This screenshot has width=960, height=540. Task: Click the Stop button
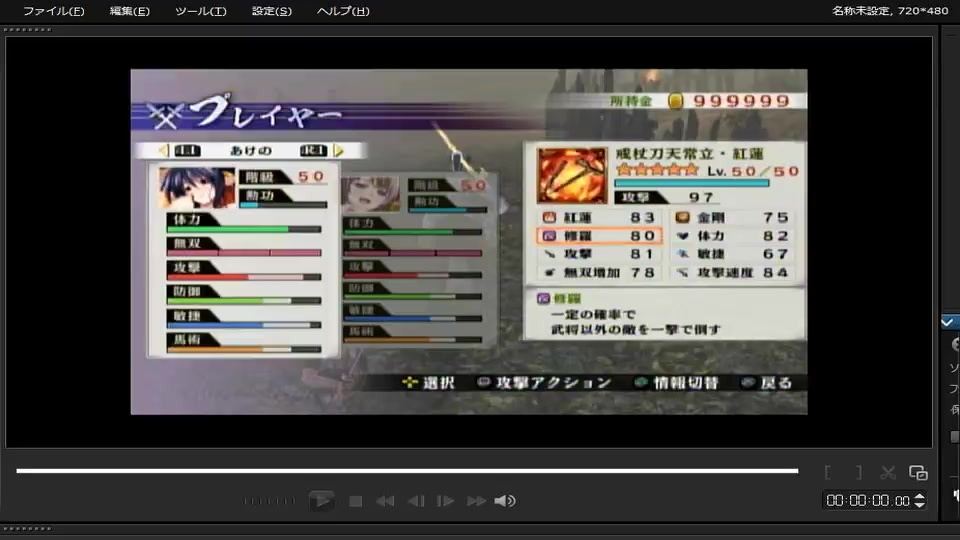(x=356, y=501)
